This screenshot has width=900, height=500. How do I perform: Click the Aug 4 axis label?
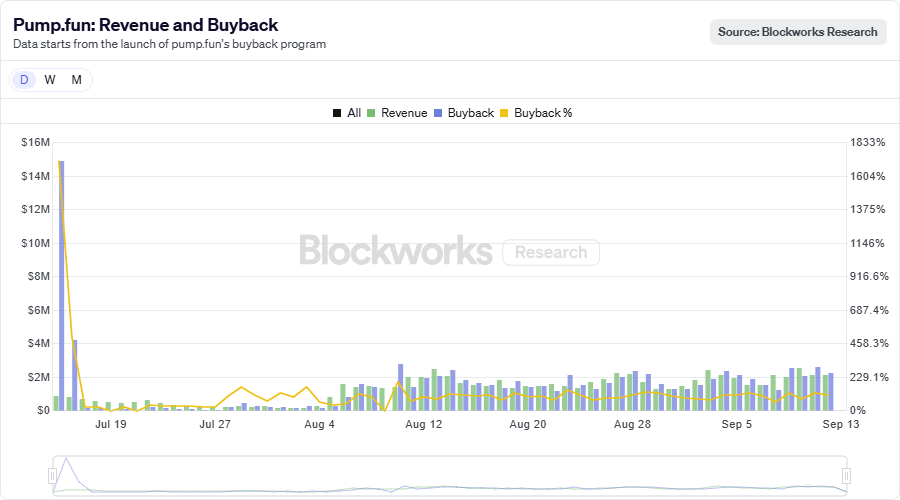319,424
